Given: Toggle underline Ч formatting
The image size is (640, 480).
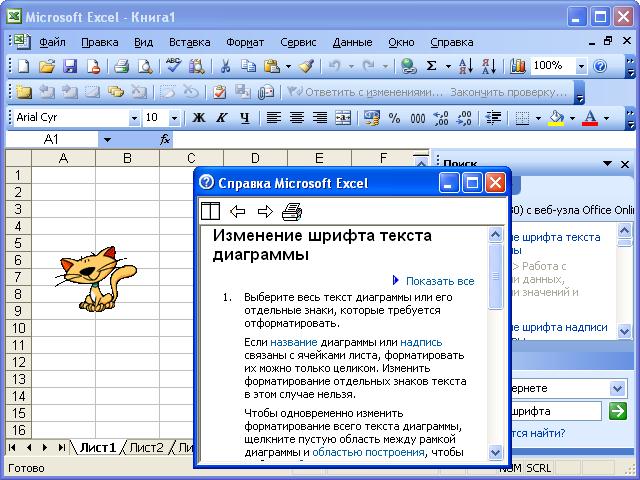Looking at the screenshot, I should click(x=244, y=118).
